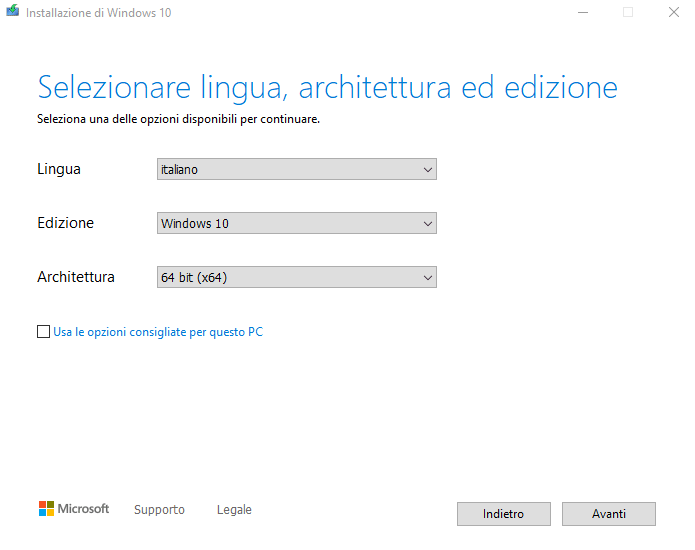Click the 'Usa le opzioni consigliate per questo PC' label
This screenshot has width=695, height=550.
pyautogui.click(x=158, y=332)
